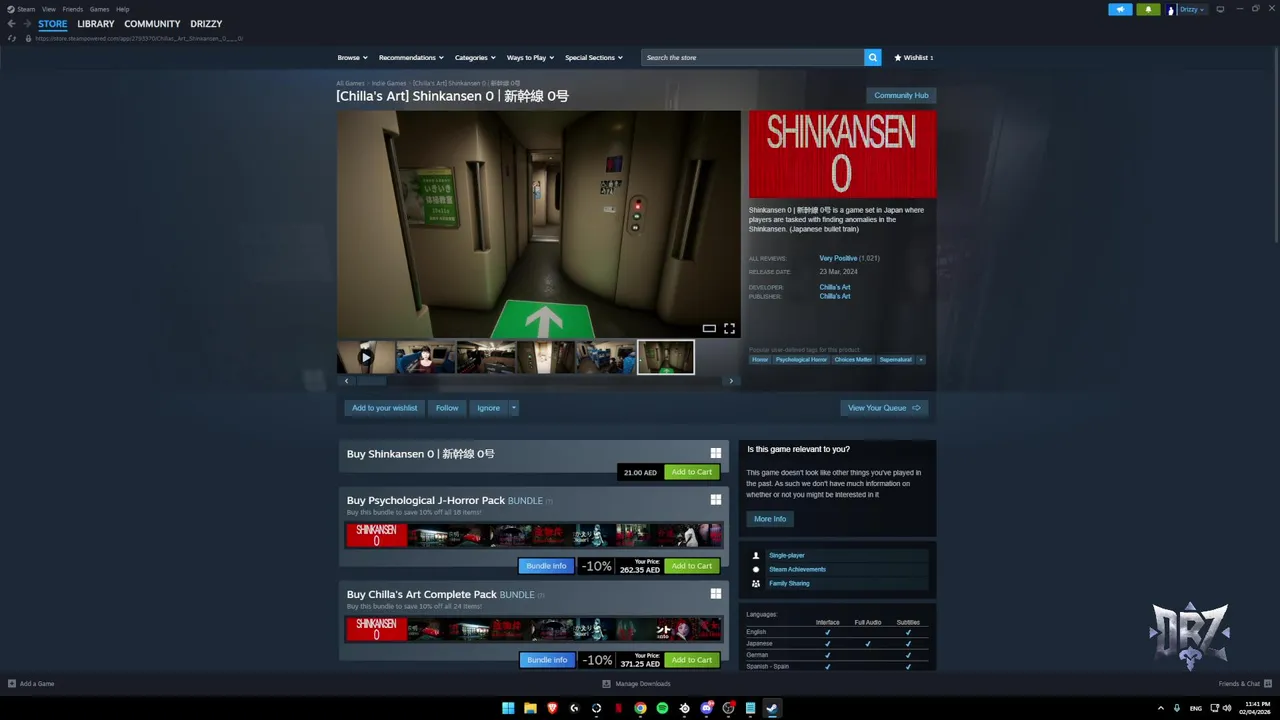1280x720 pixels.
Task: Open Google Chrome from taskbar
Action: [640, 708]
